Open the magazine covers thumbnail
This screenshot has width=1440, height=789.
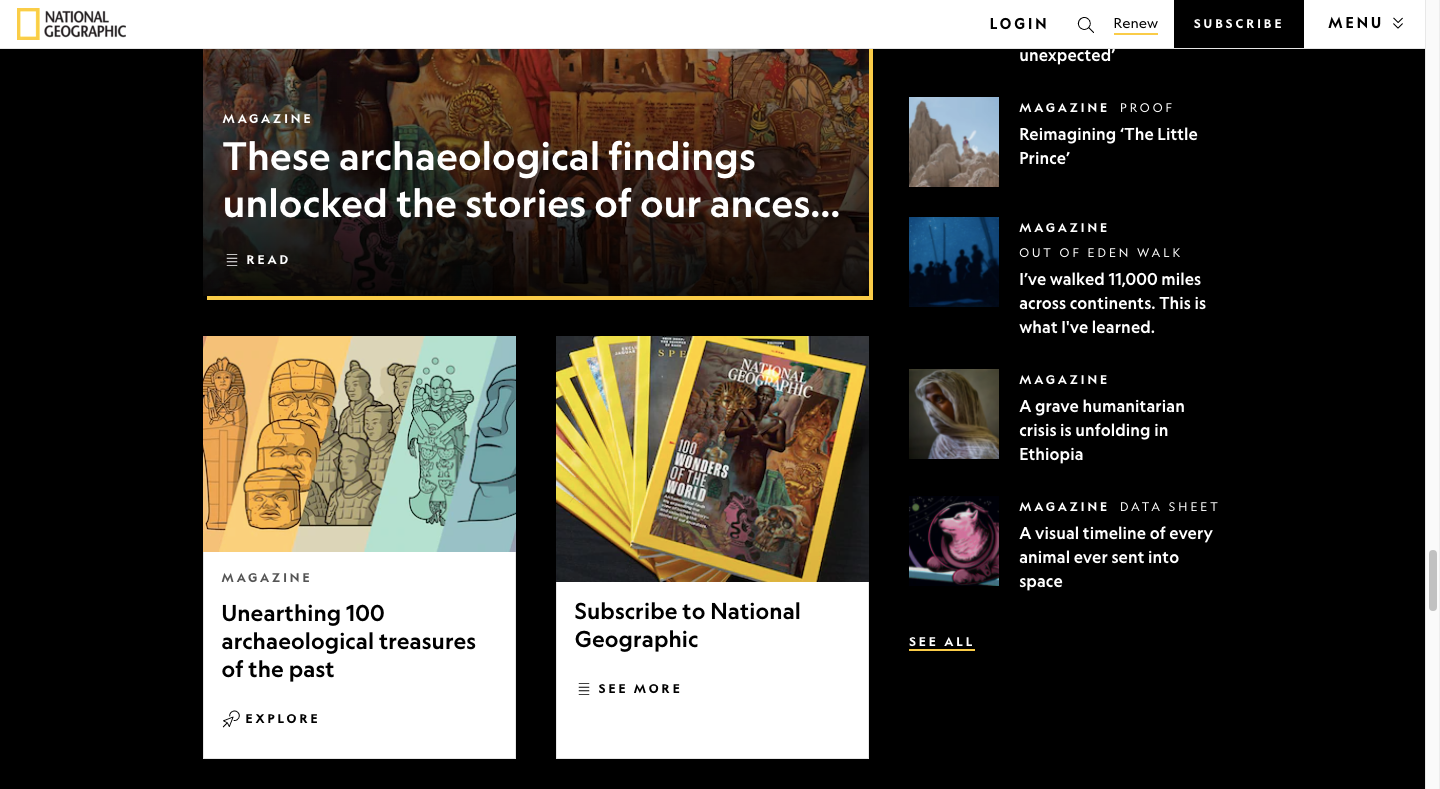pyautogui.click(x=712, y=459)
